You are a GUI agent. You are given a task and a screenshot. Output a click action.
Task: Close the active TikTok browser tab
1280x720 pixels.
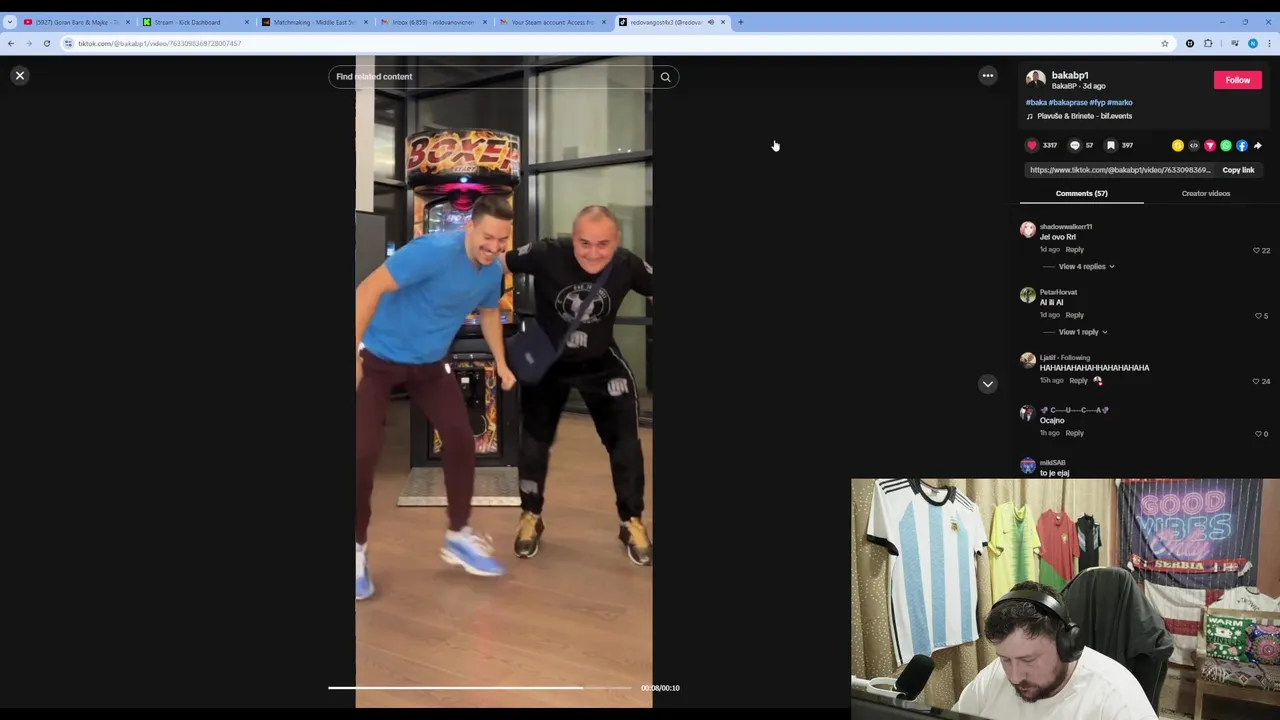(x=722, y=22)
